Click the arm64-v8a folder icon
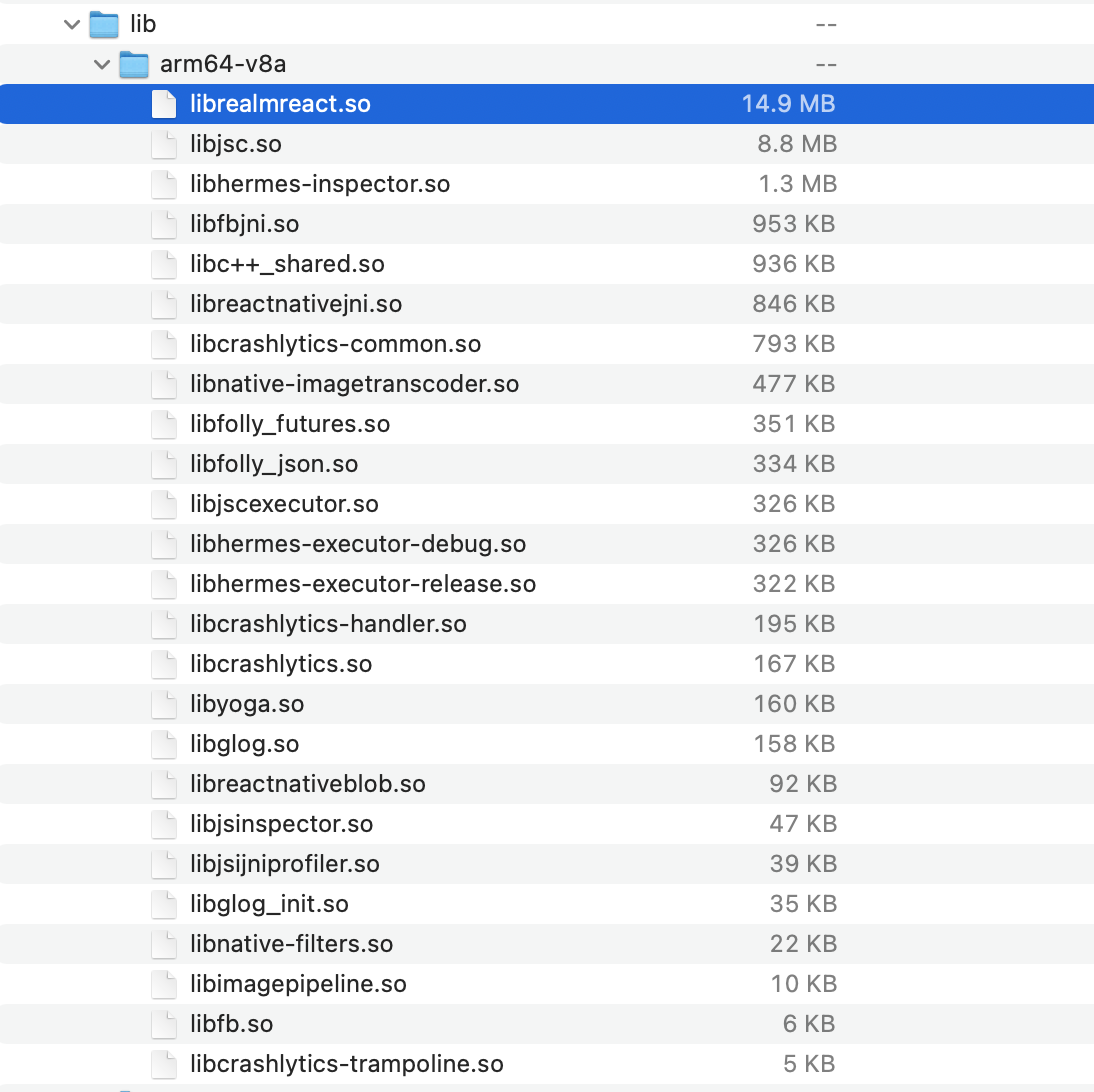The width and height of the screenshot is (1094, 1092). (134, 64)
